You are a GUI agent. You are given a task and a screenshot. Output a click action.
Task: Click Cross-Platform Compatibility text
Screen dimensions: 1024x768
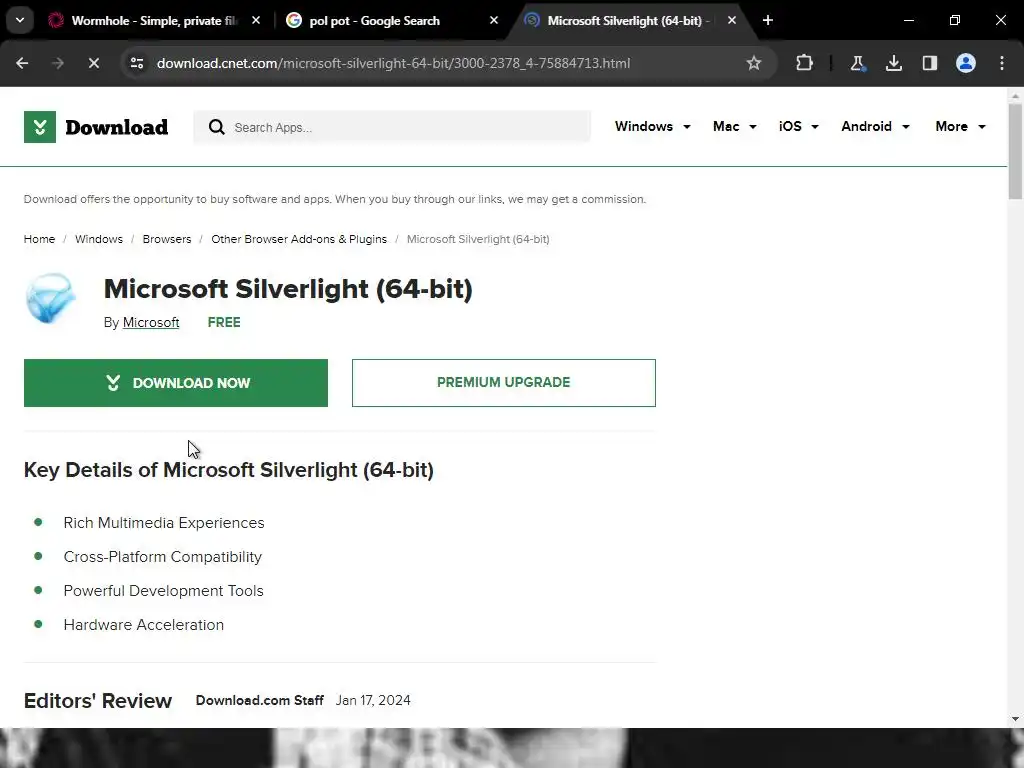tap(163, 557)
